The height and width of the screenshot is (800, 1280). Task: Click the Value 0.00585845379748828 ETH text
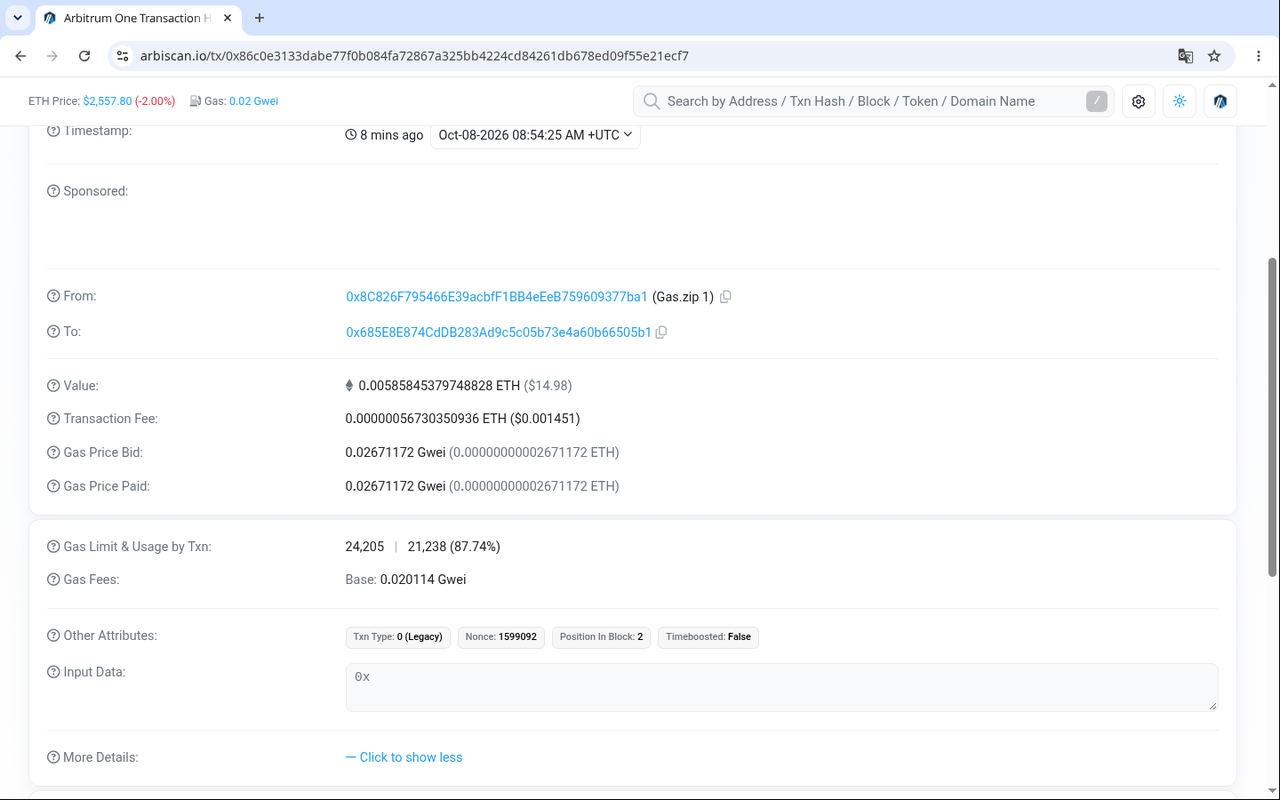439,386
